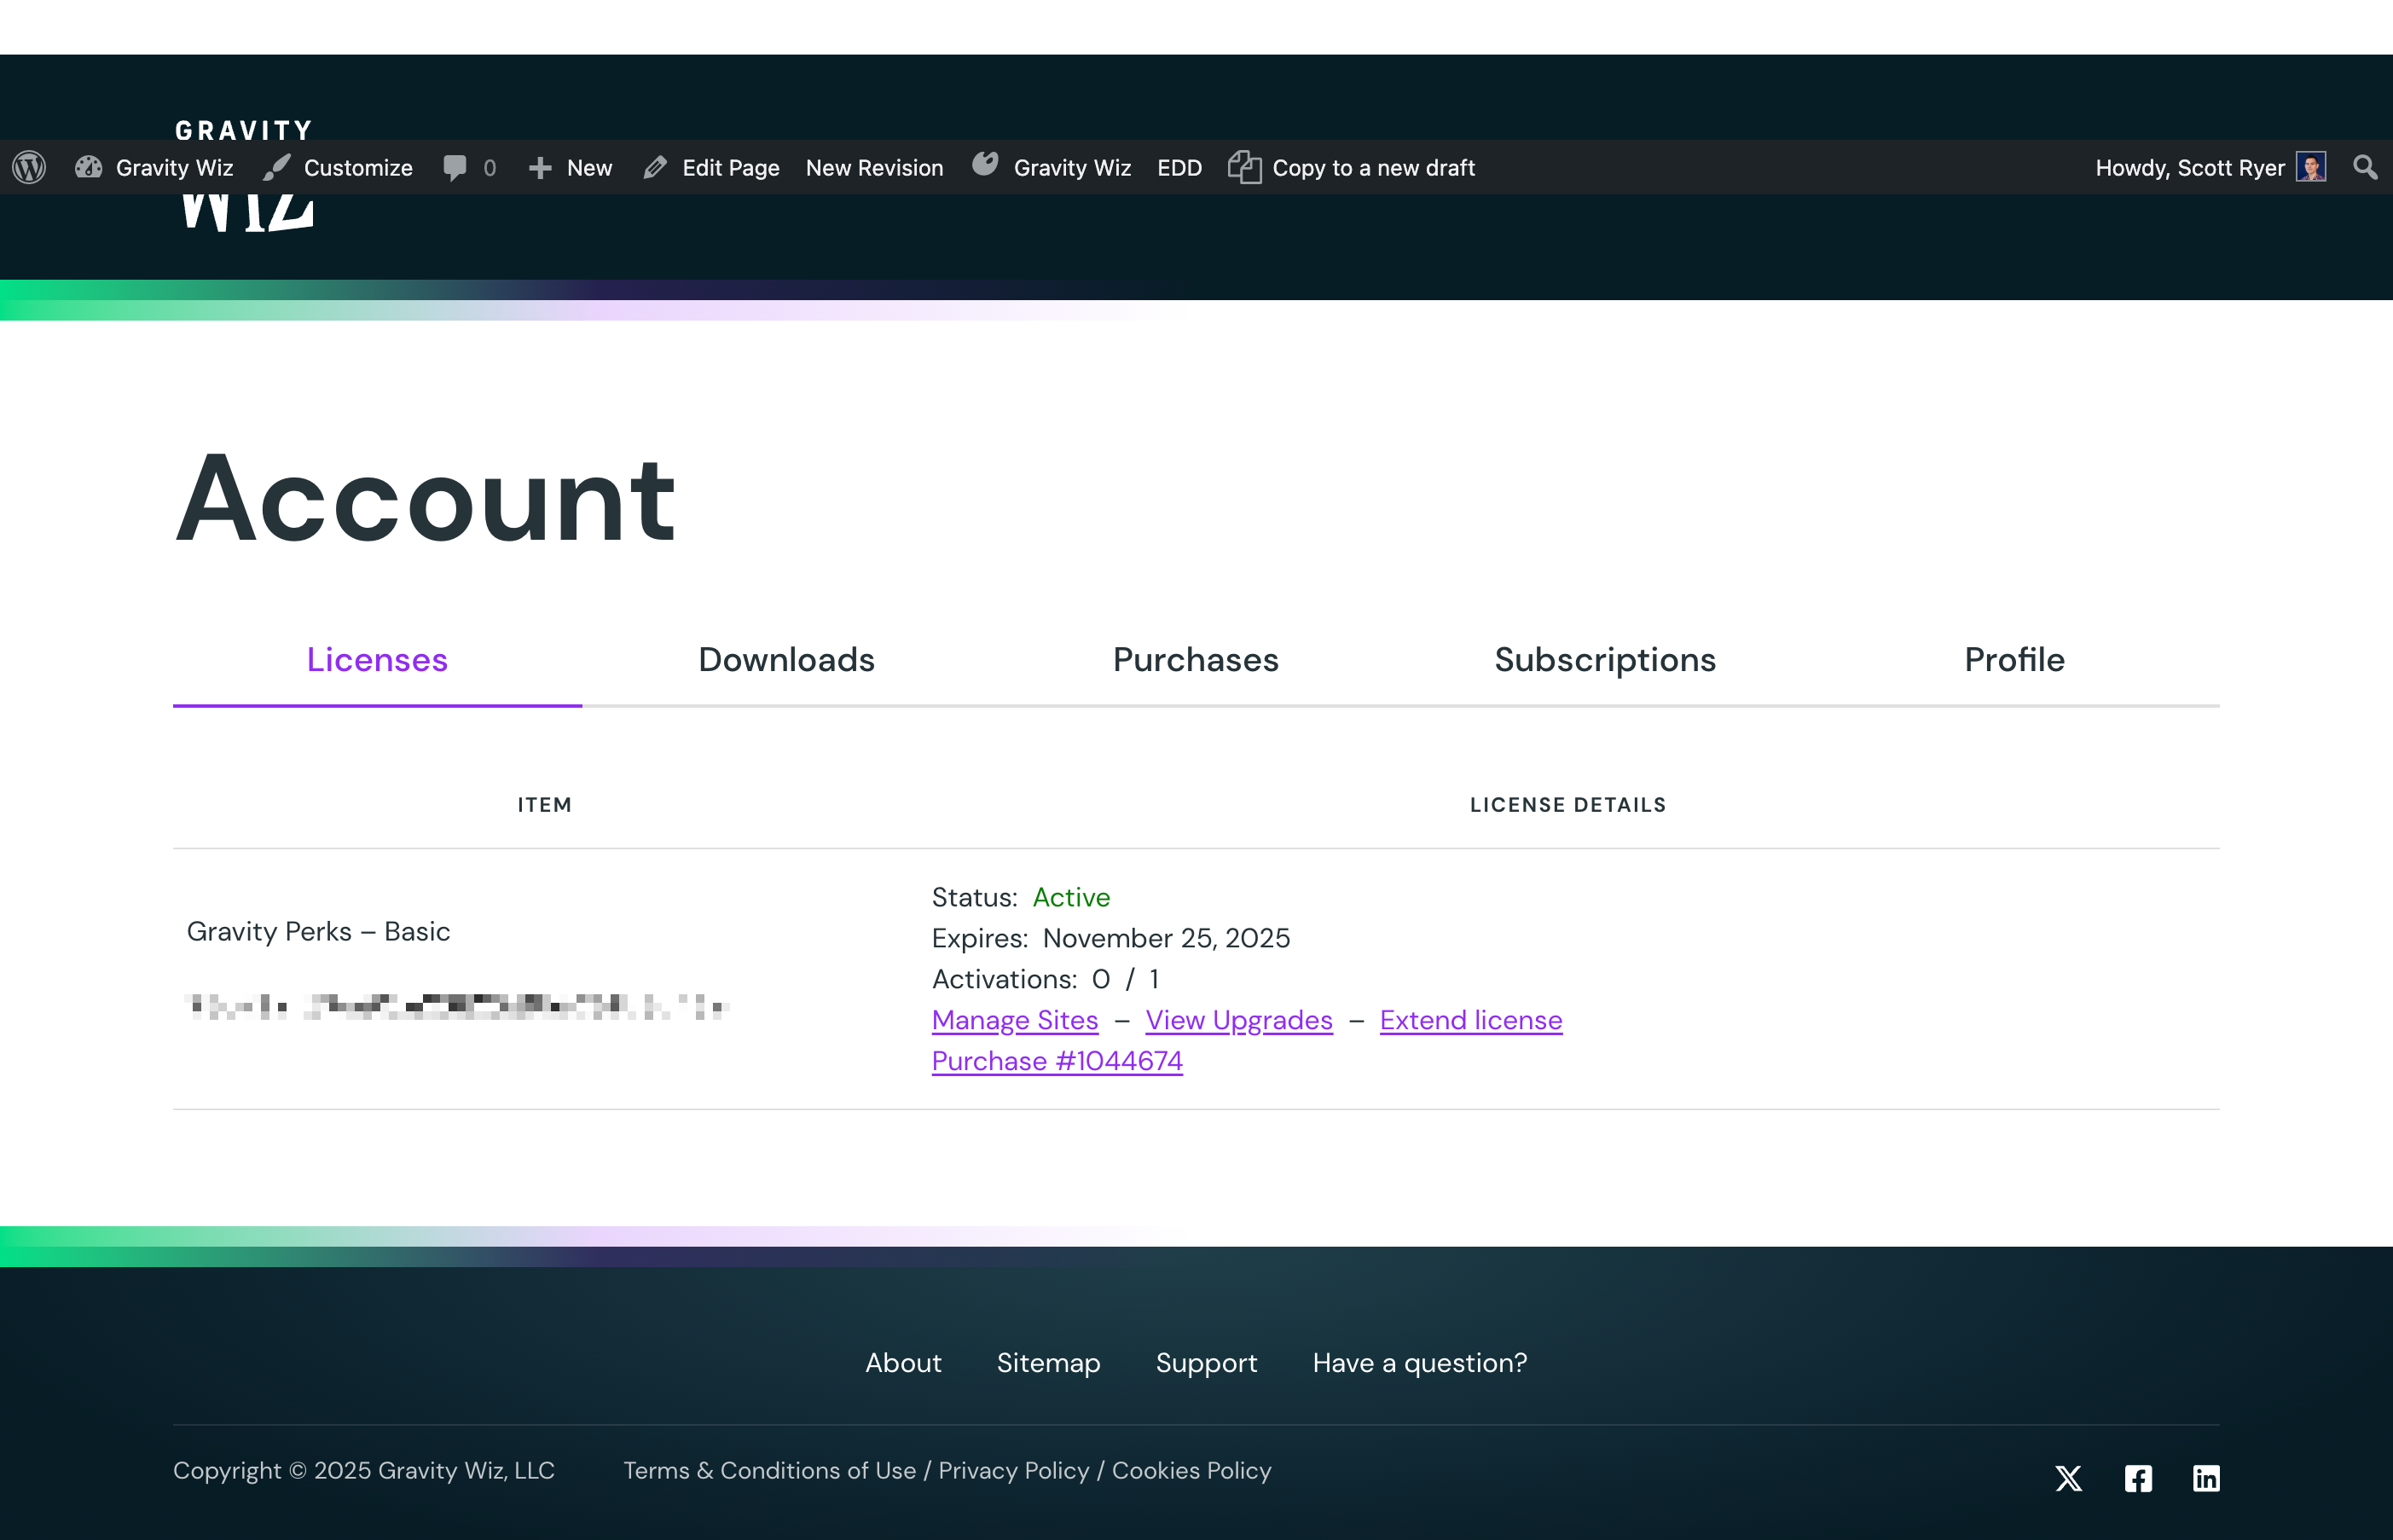The width and height of the screenshot is (2393, 1540).
Task: Click the Expires November 25, 2025 text
Action: tap(1111, 938)
